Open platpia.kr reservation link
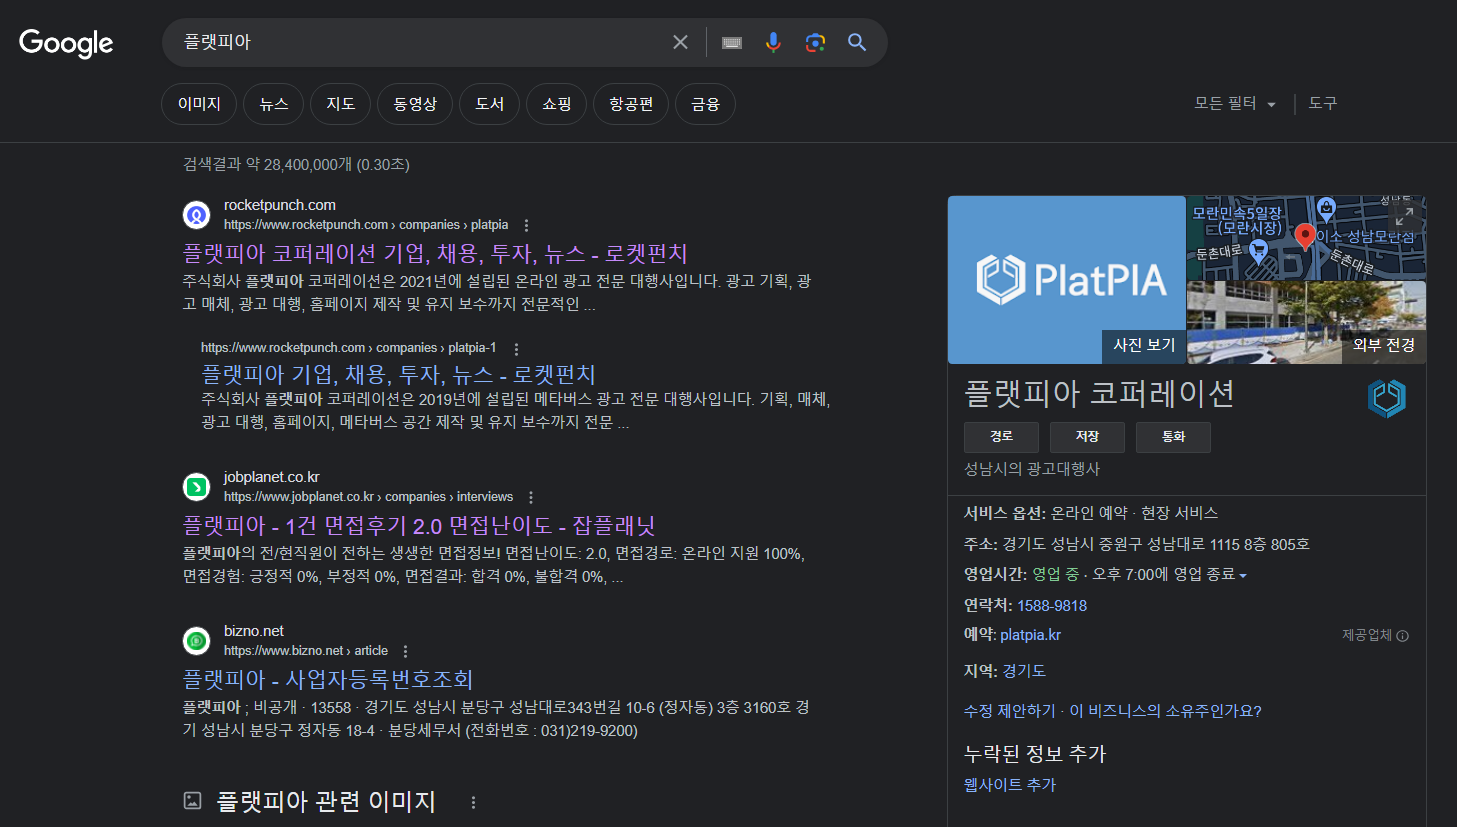Image resolution: width=1457 pixels, height=827 pixels. tap(1030, 635)
